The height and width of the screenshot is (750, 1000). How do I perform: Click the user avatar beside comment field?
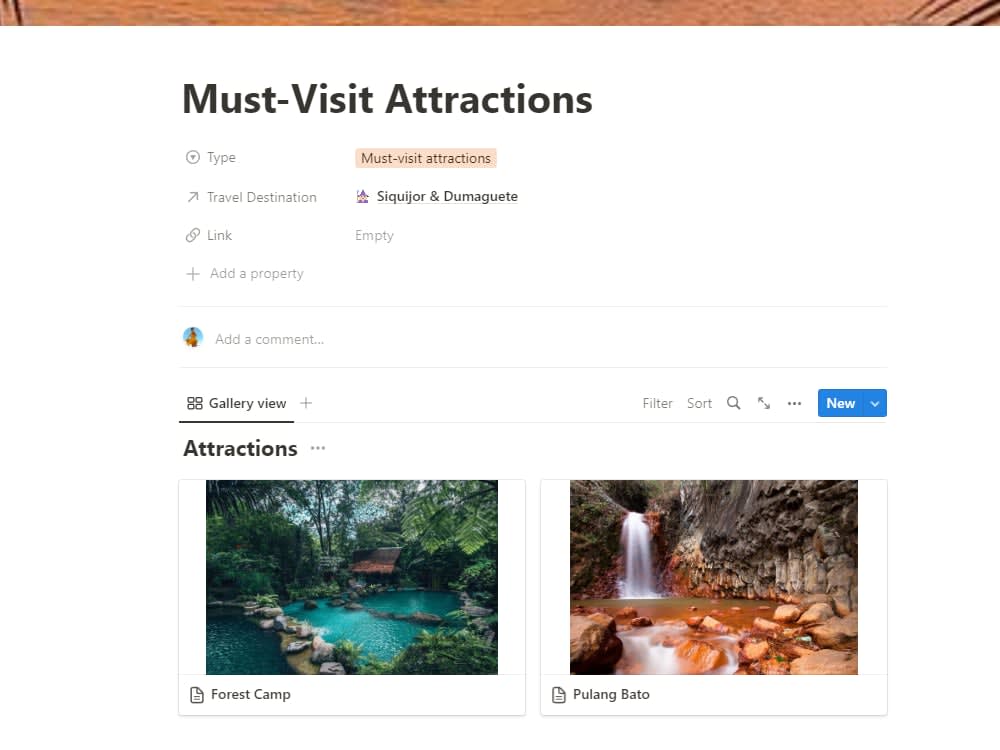pos(193,337)
